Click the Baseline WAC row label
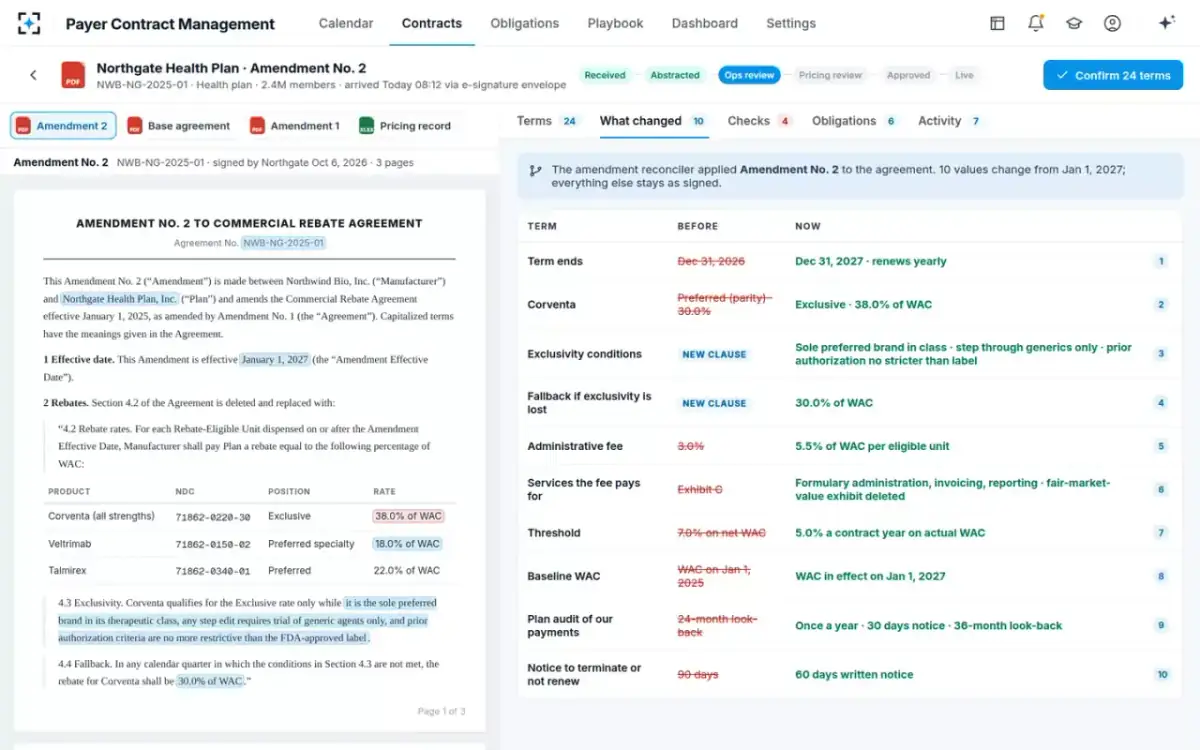 [x=564, y=576]
